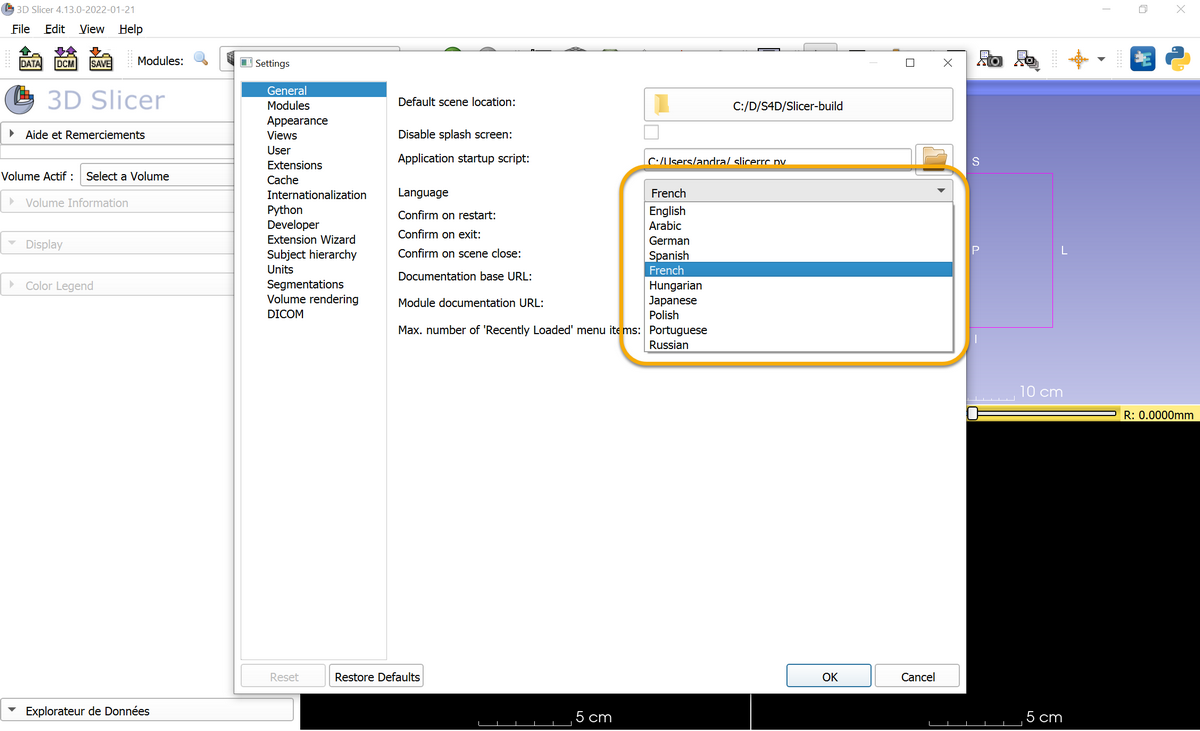
Task: Open the Help menu
Action: tap(130, 29)
